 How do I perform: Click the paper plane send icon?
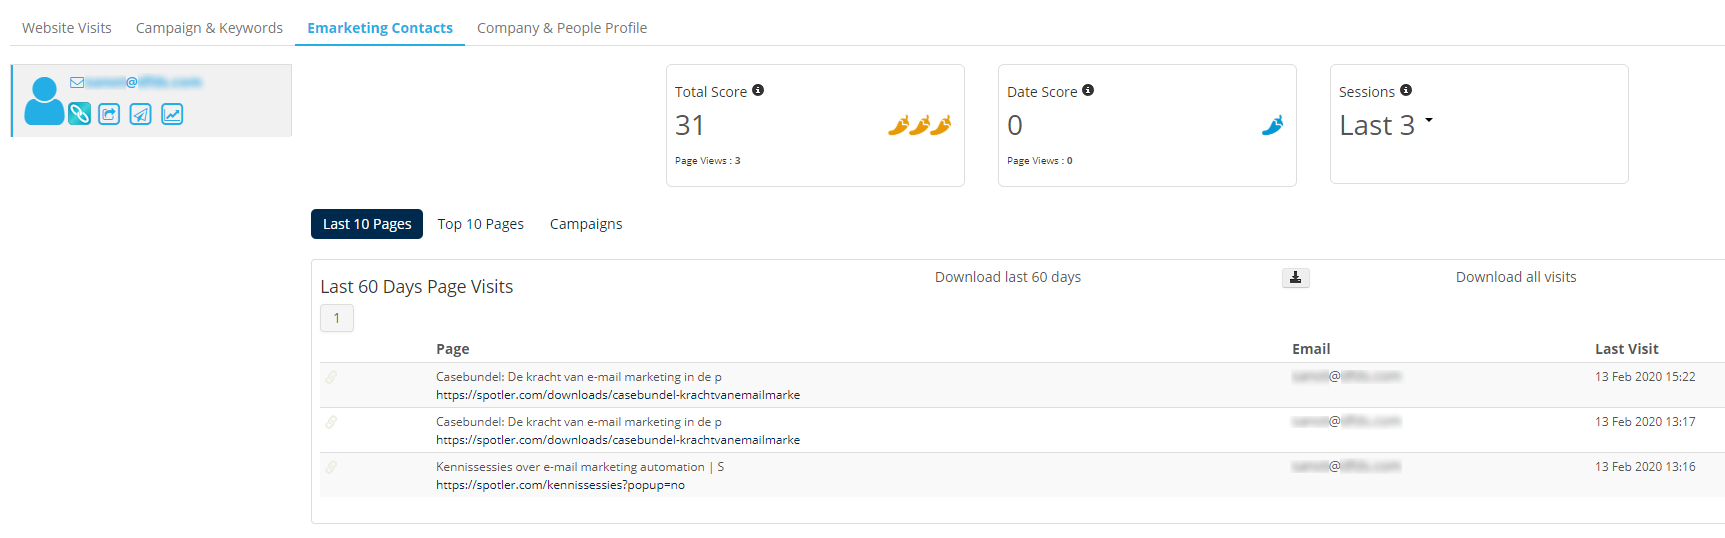pyautogui.click(x=141, y=114)
